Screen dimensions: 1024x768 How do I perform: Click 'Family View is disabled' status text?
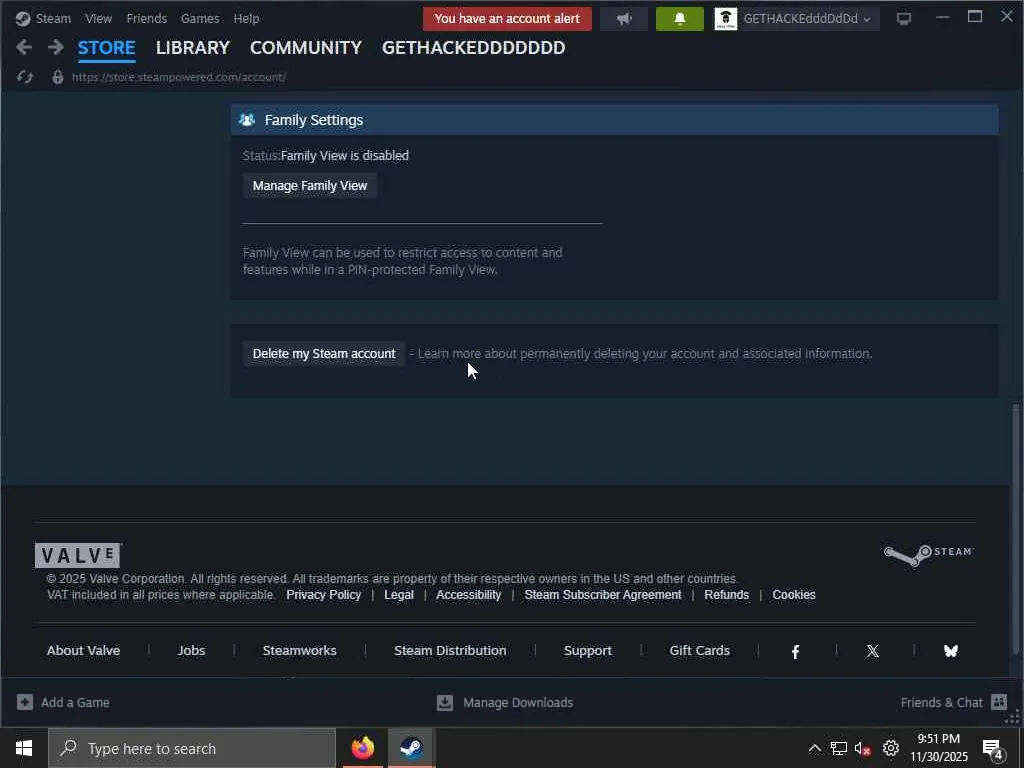pos(344,155)
